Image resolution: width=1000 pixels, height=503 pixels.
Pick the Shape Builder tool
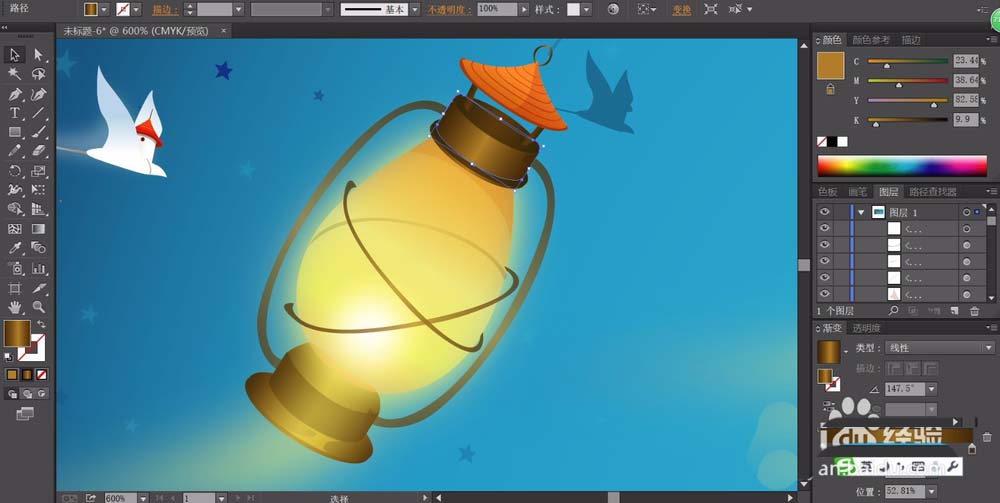pyautogui.click(x=15, y=209)
